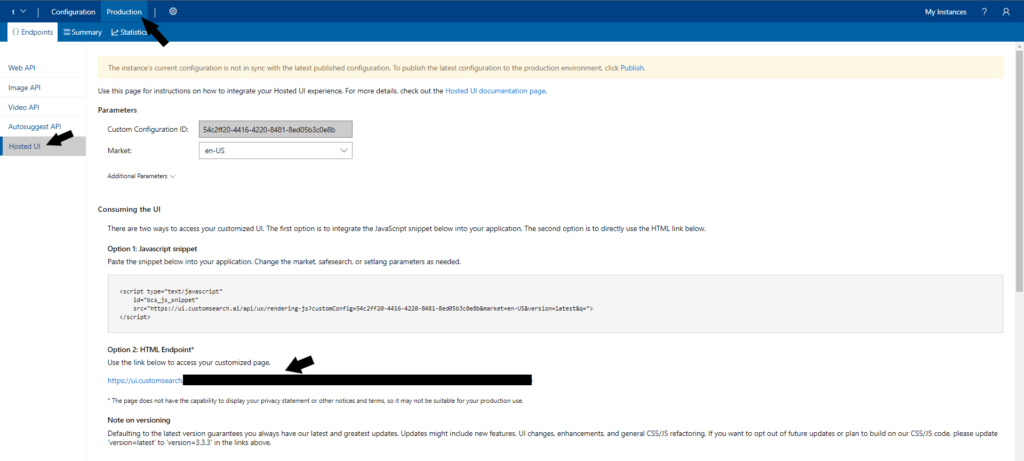The width and height of the screenshot is (1024, 461).
Task: Open Hosted UI documentation page link
Action: 495,90
